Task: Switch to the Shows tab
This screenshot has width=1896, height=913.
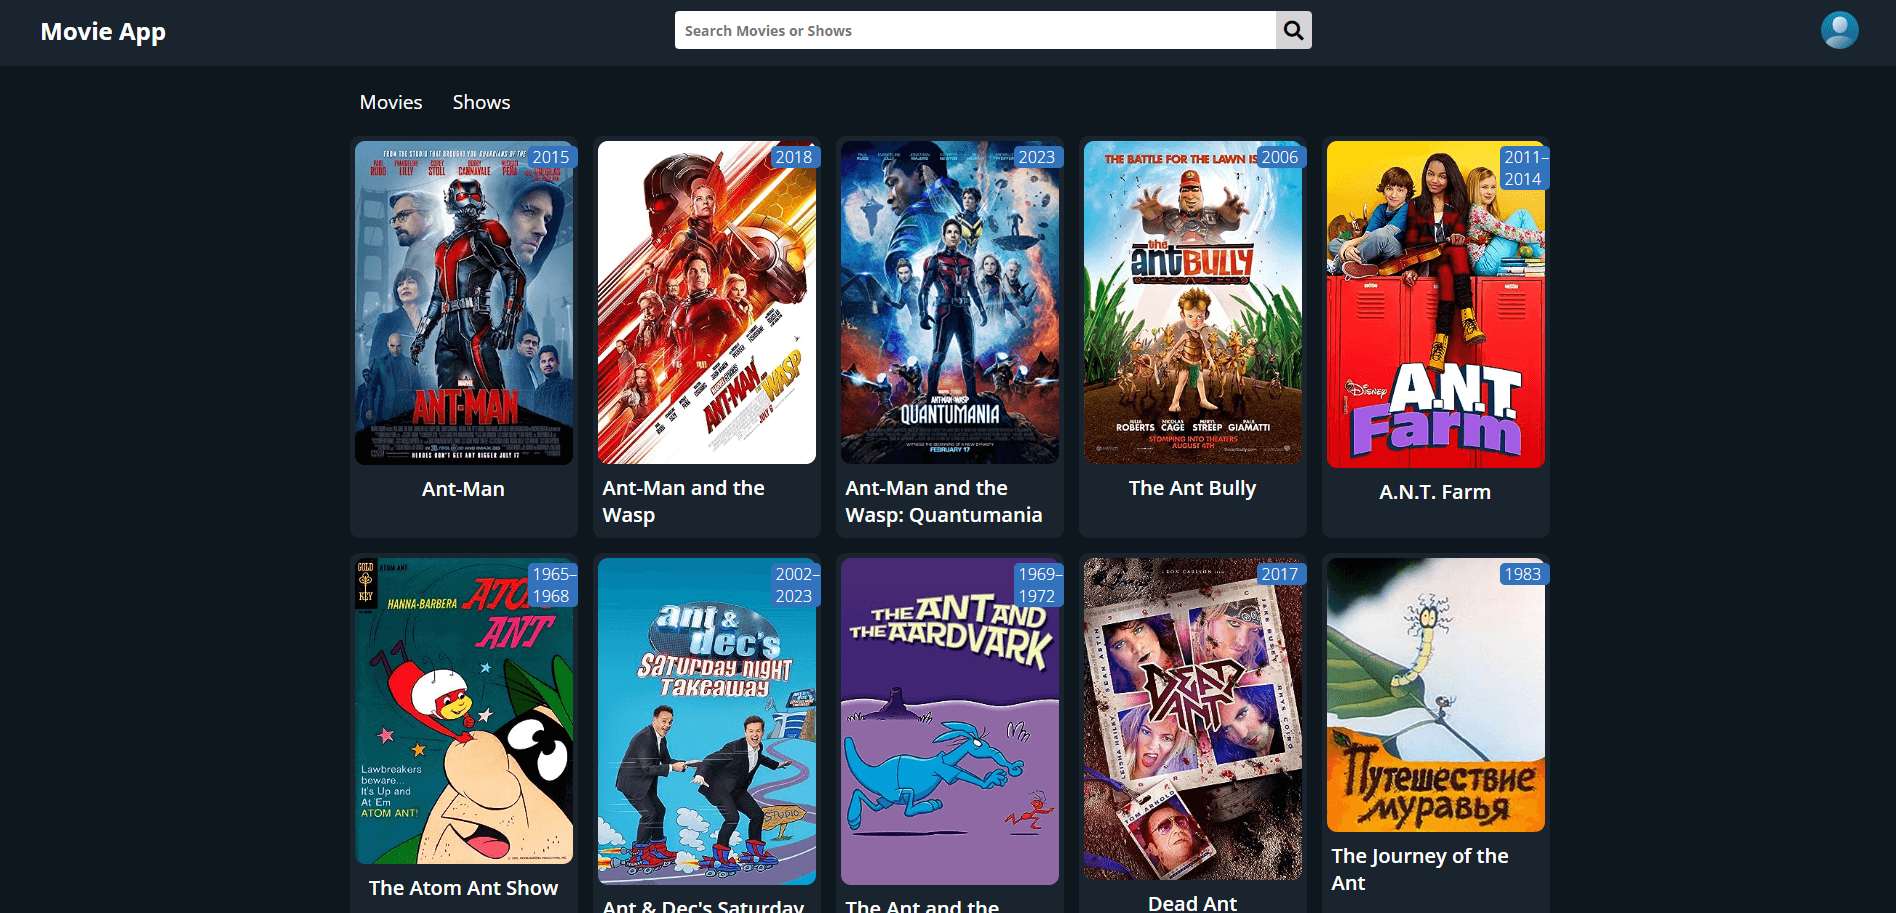Action: point(481,102)
